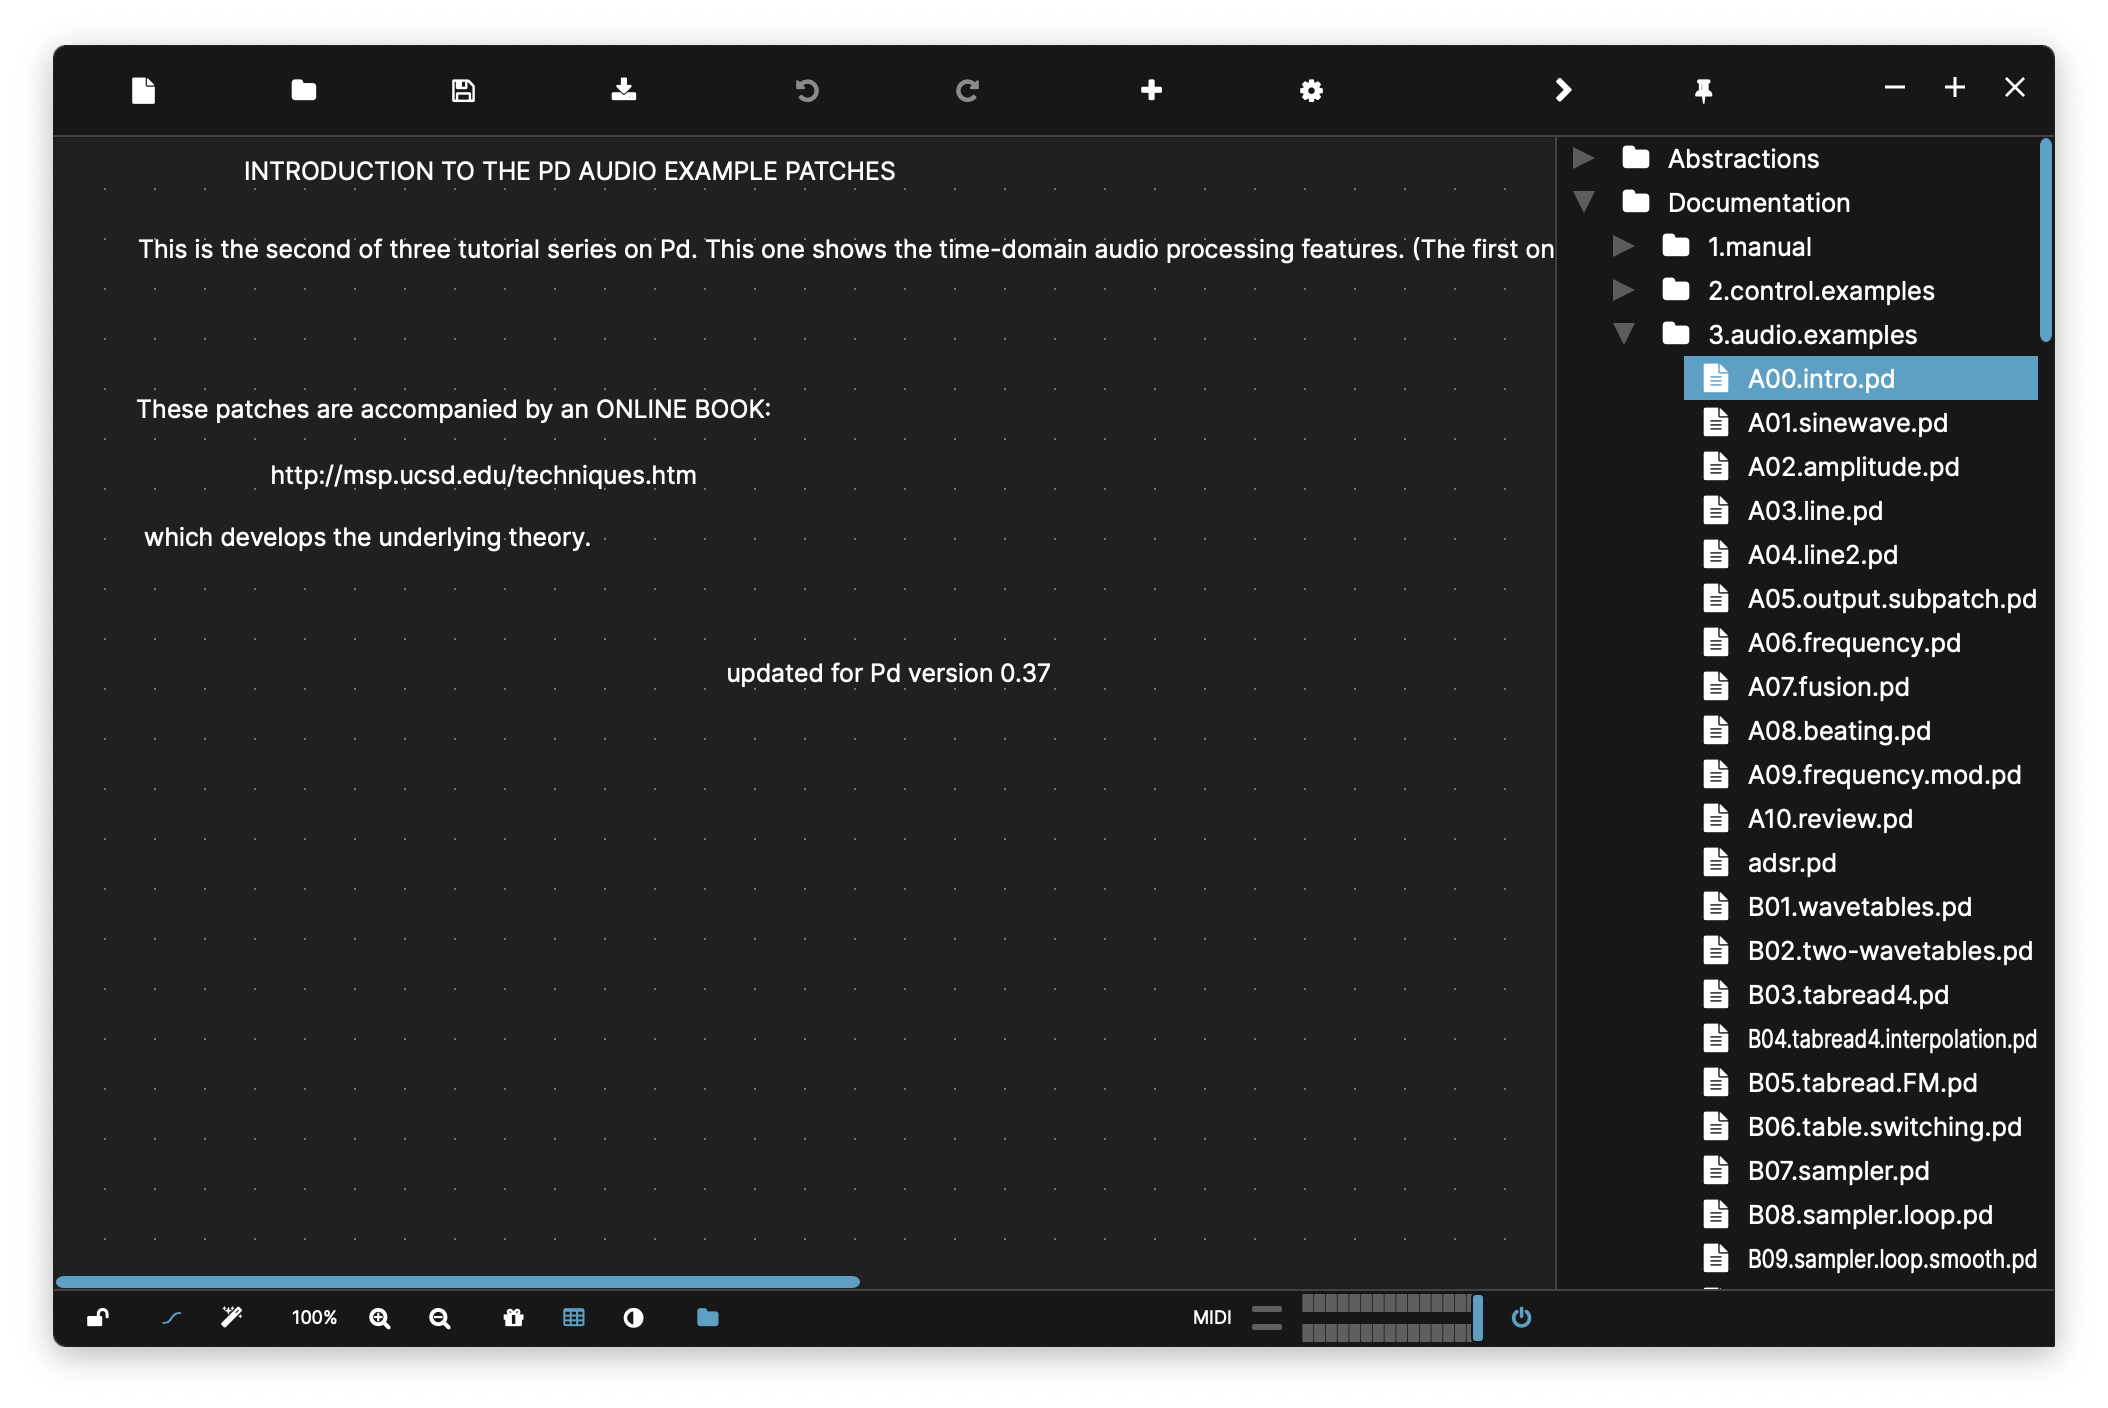Redo the last undone action
This screenshot has width=2108, height=1408.
(x=967, y=90)
